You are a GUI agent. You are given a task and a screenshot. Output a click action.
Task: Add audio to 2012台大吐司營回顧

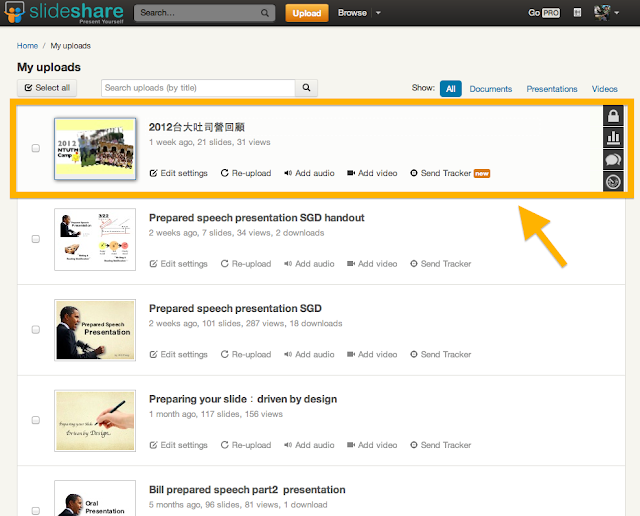tap(309, 173)
